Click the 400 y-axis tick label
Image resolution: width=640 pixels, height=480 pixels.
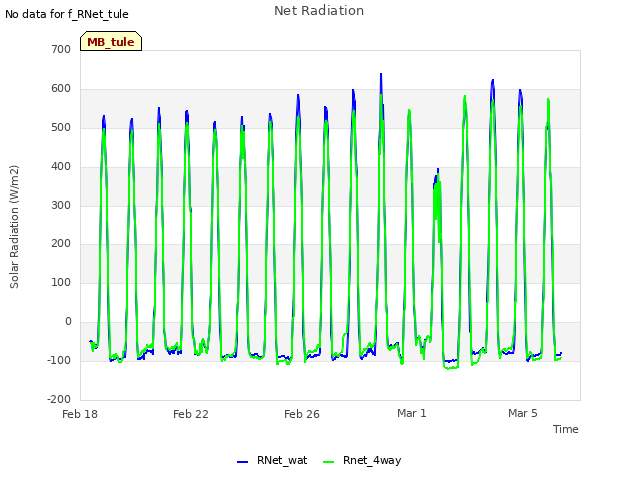pyautogui.click(x=61, y=167)
